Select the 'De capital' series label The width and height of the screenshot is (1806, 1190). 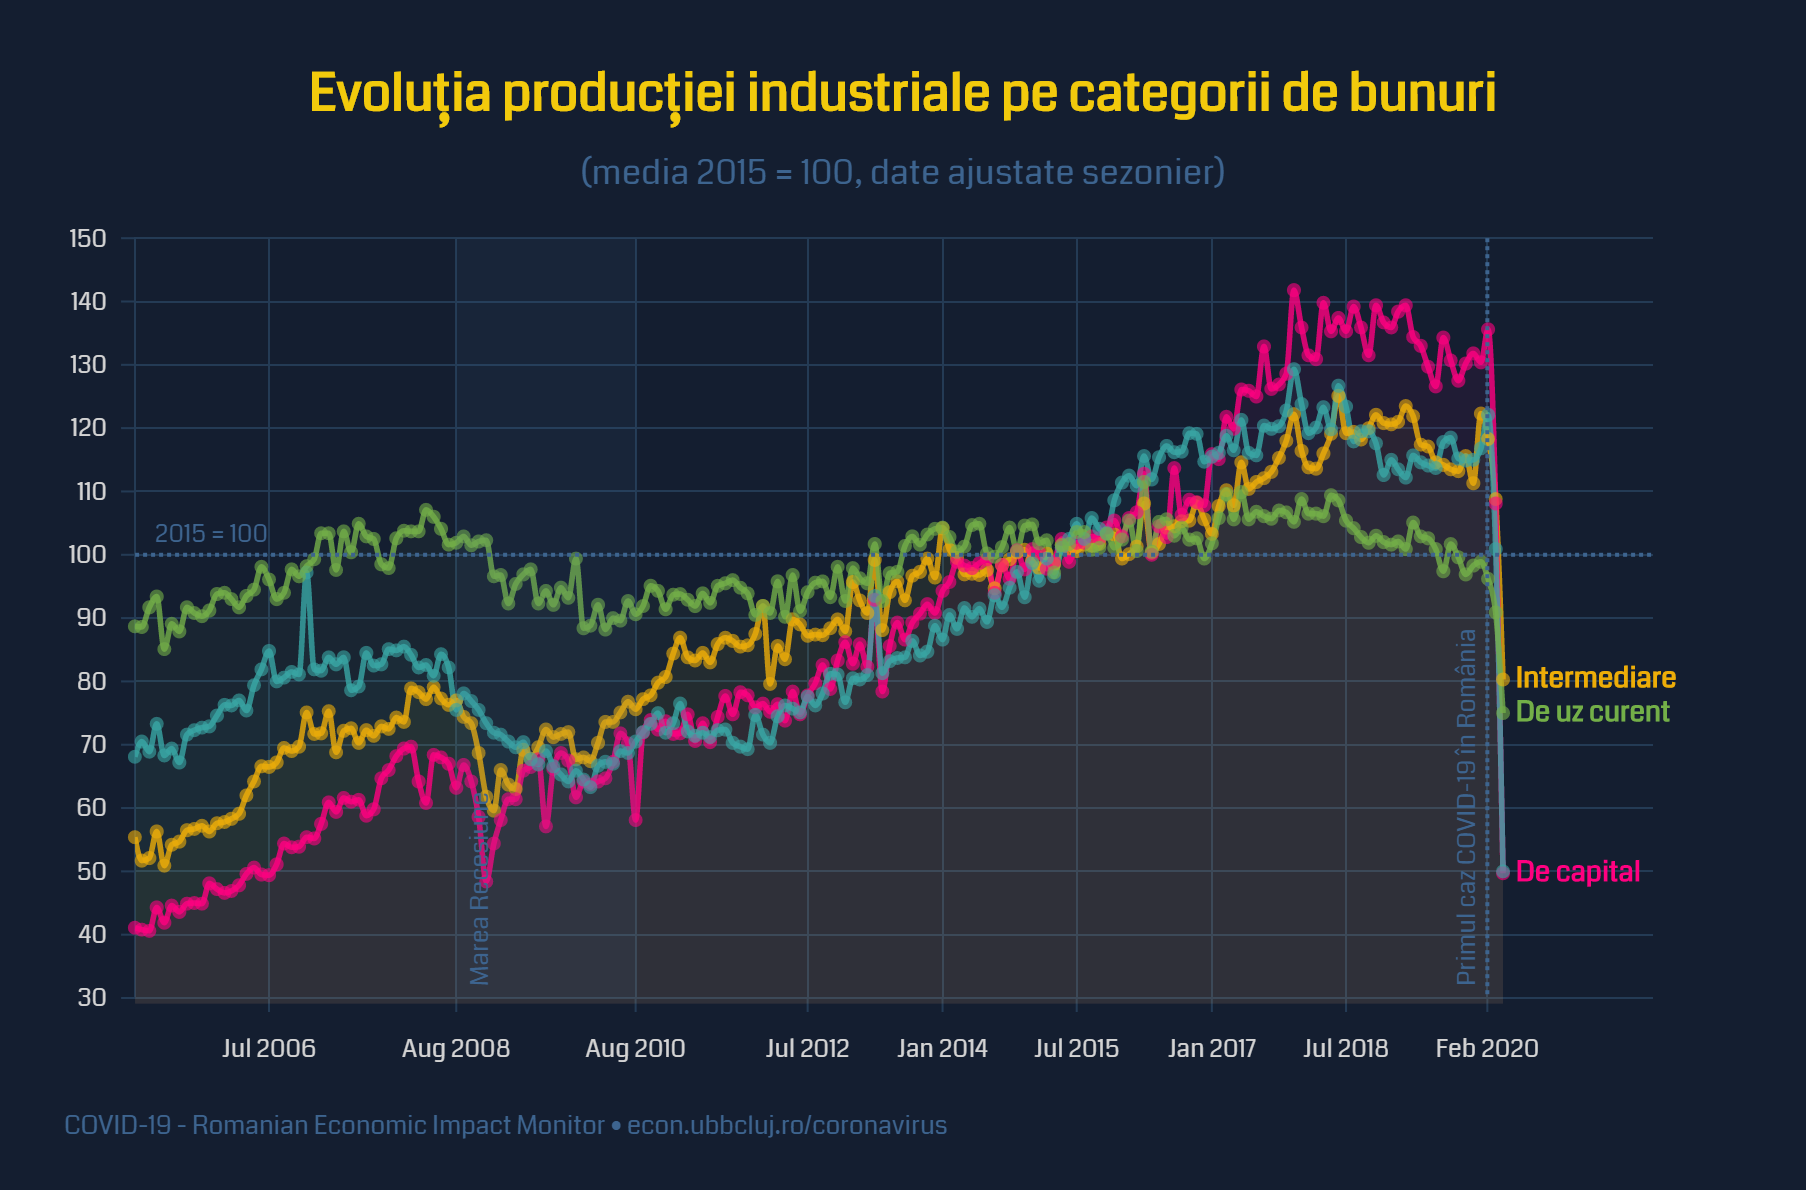click(1578, 872)
